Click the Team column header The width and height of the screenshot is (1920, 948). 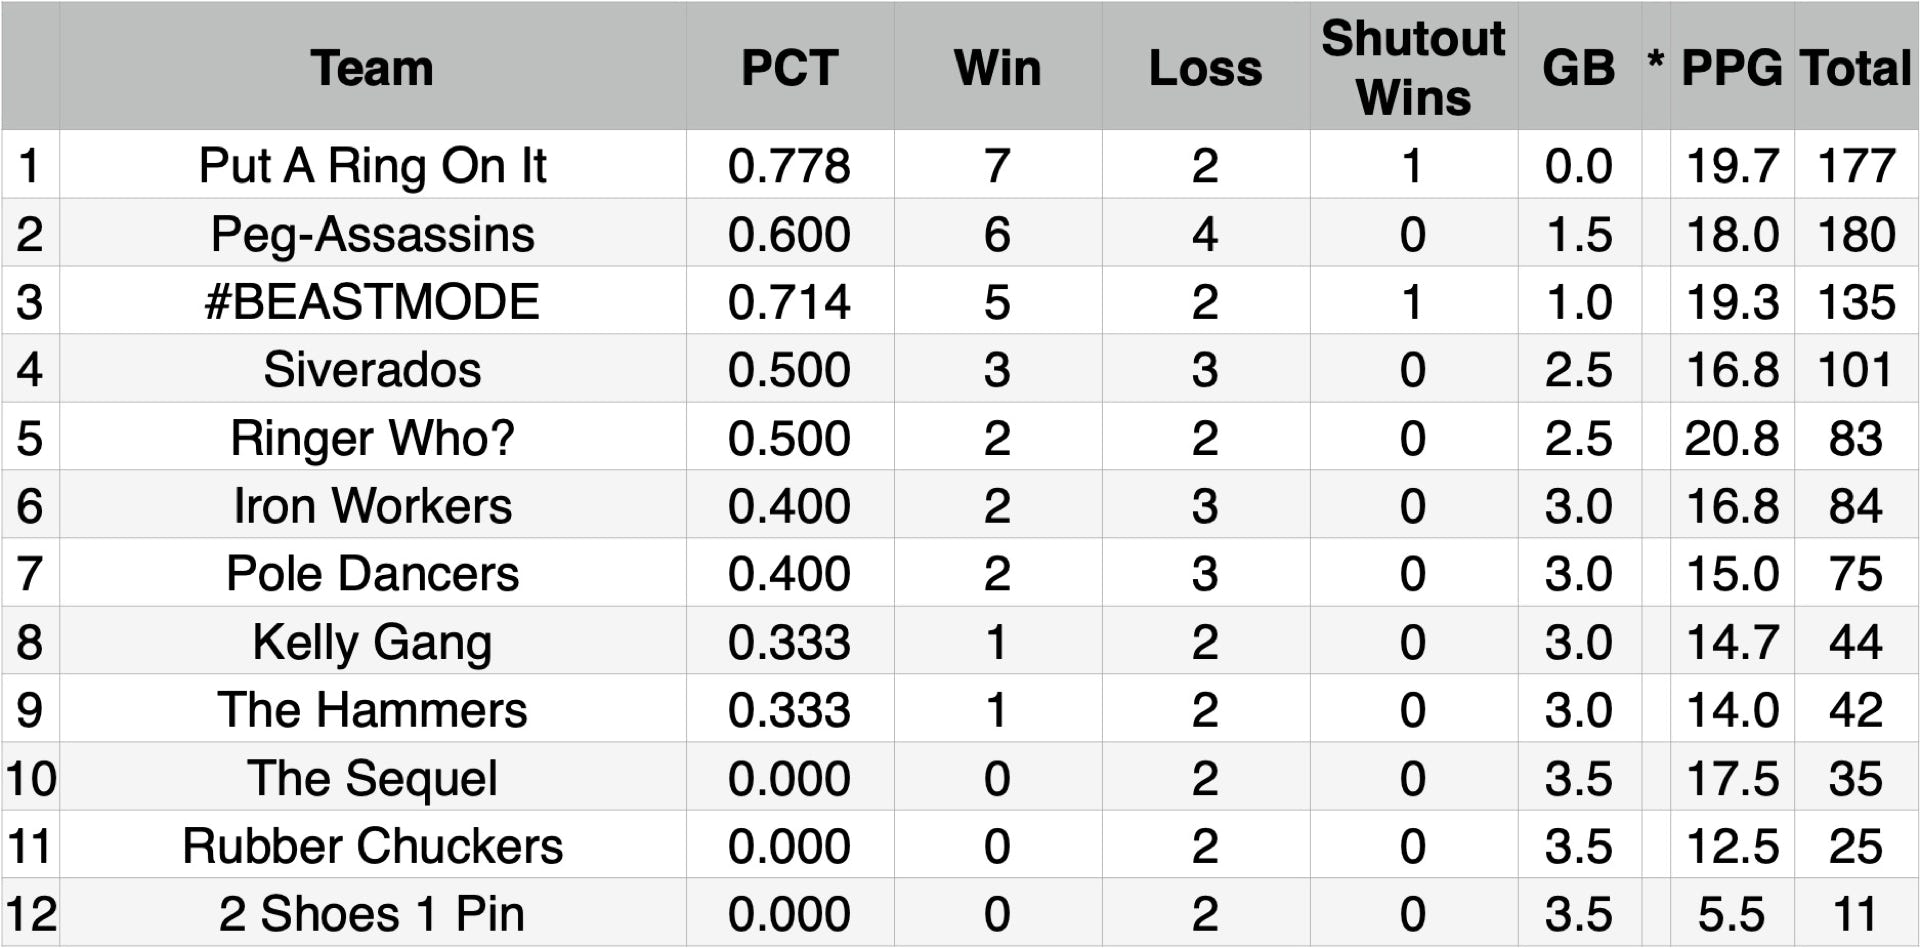[x=372, y=68]
